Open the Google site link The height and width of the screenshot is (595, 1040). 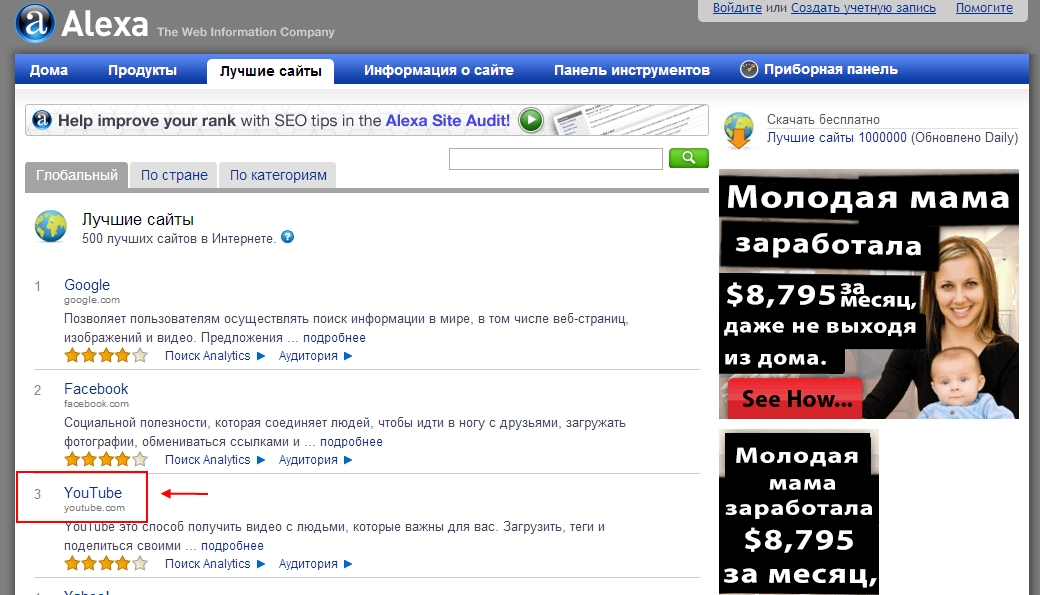87,285
